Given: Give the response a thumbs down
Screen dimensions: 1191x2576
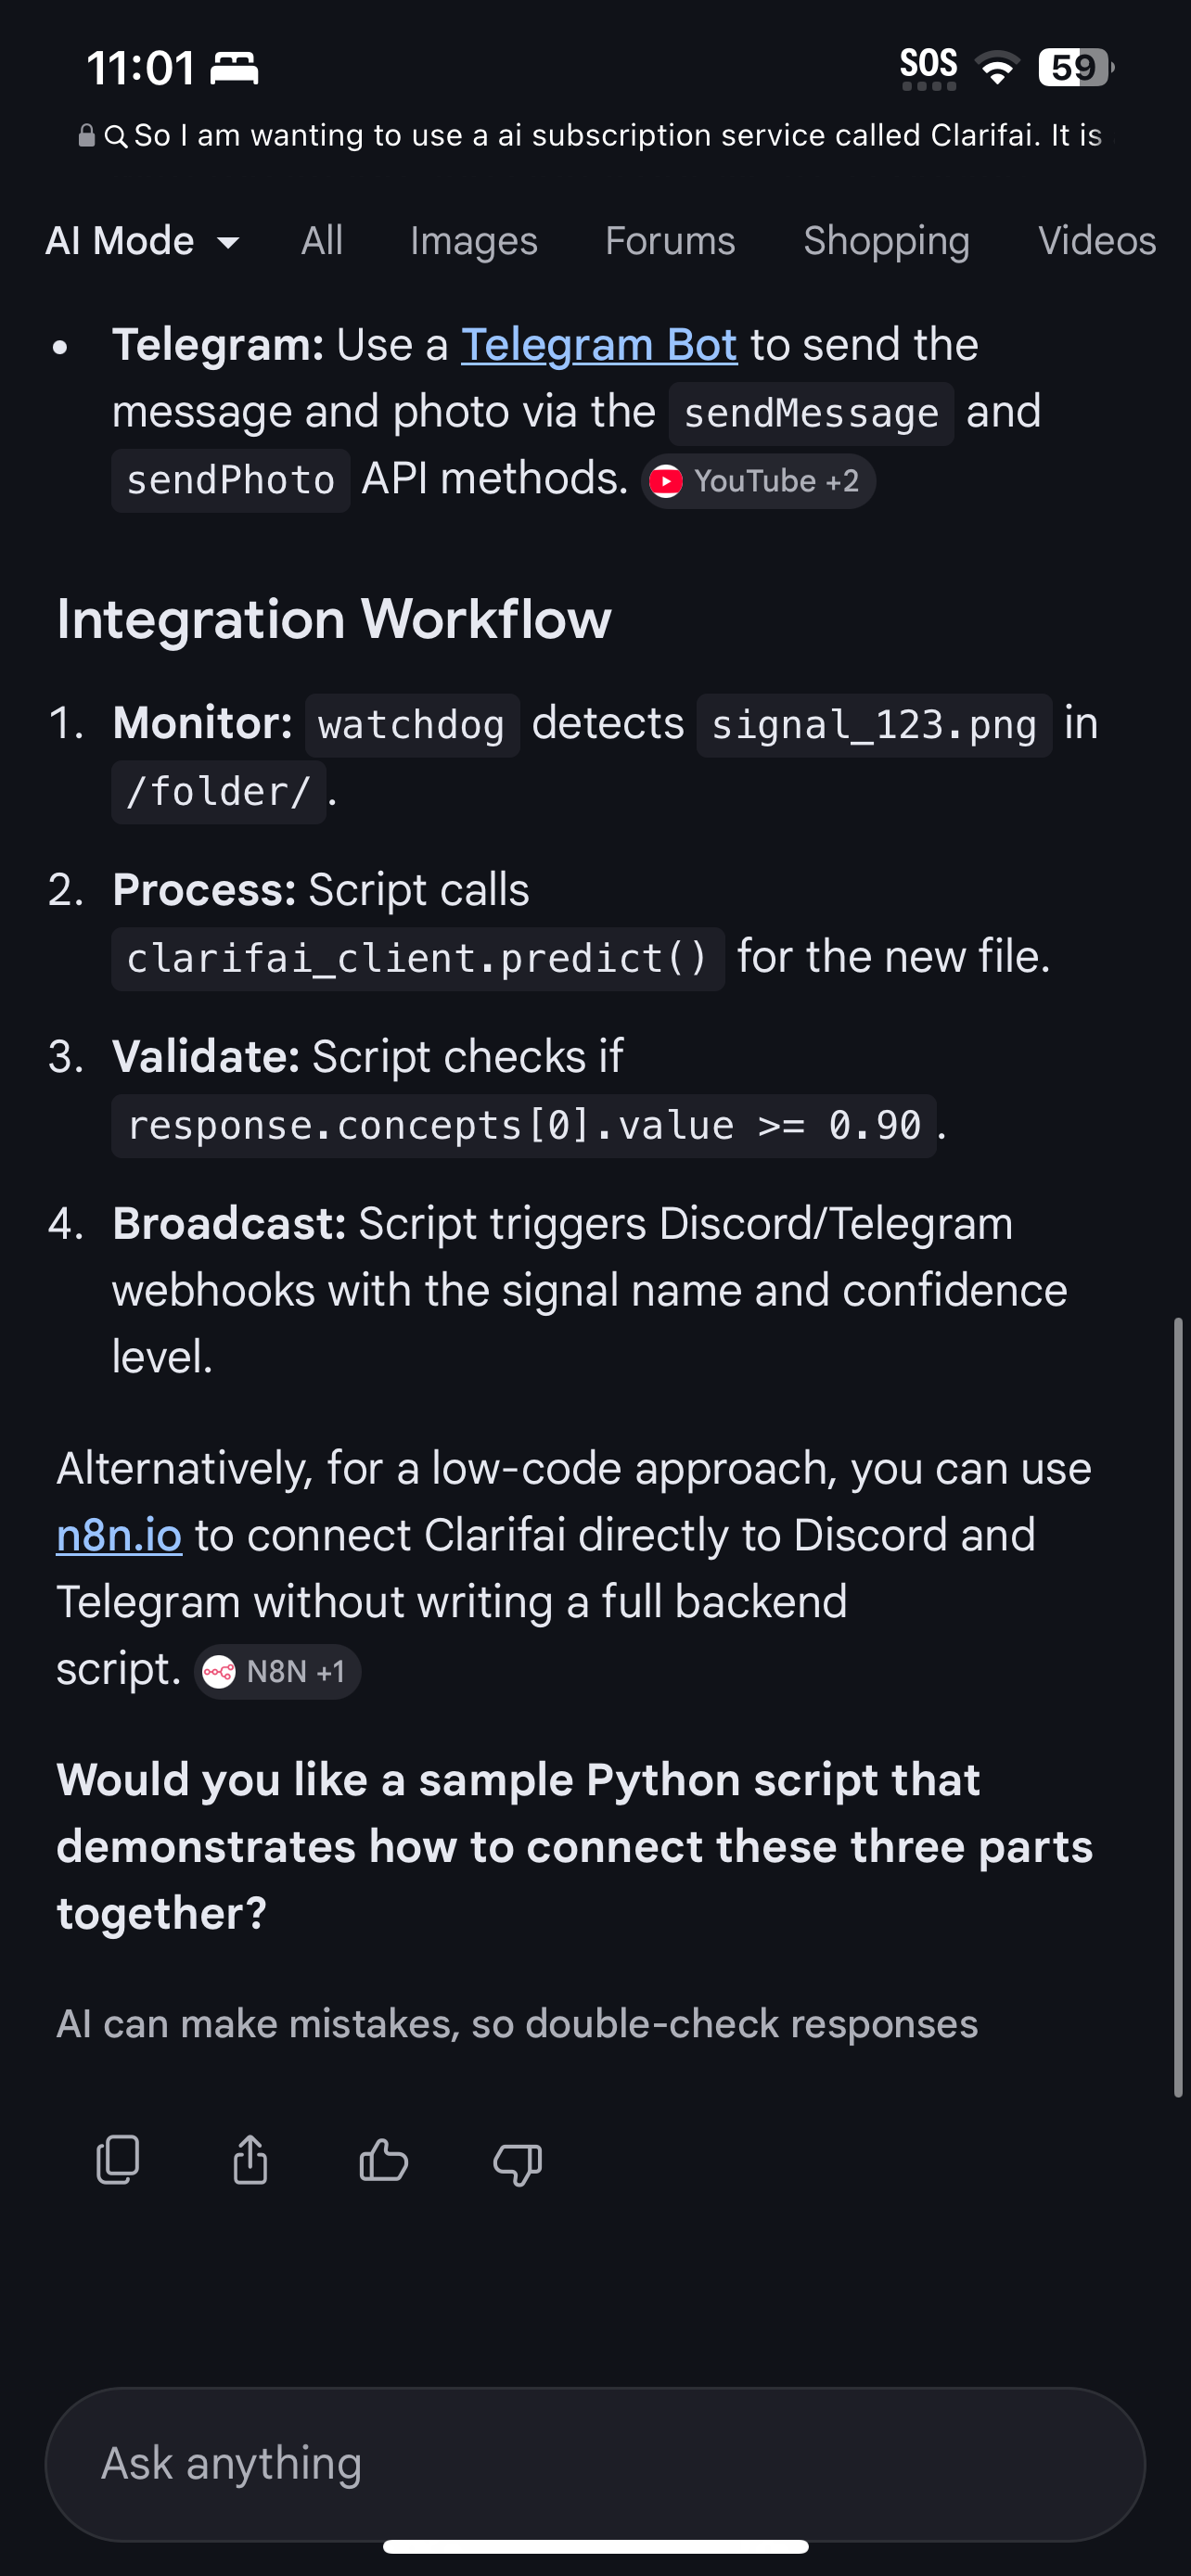Looking at the screenshot, I should click(517, 2162).
